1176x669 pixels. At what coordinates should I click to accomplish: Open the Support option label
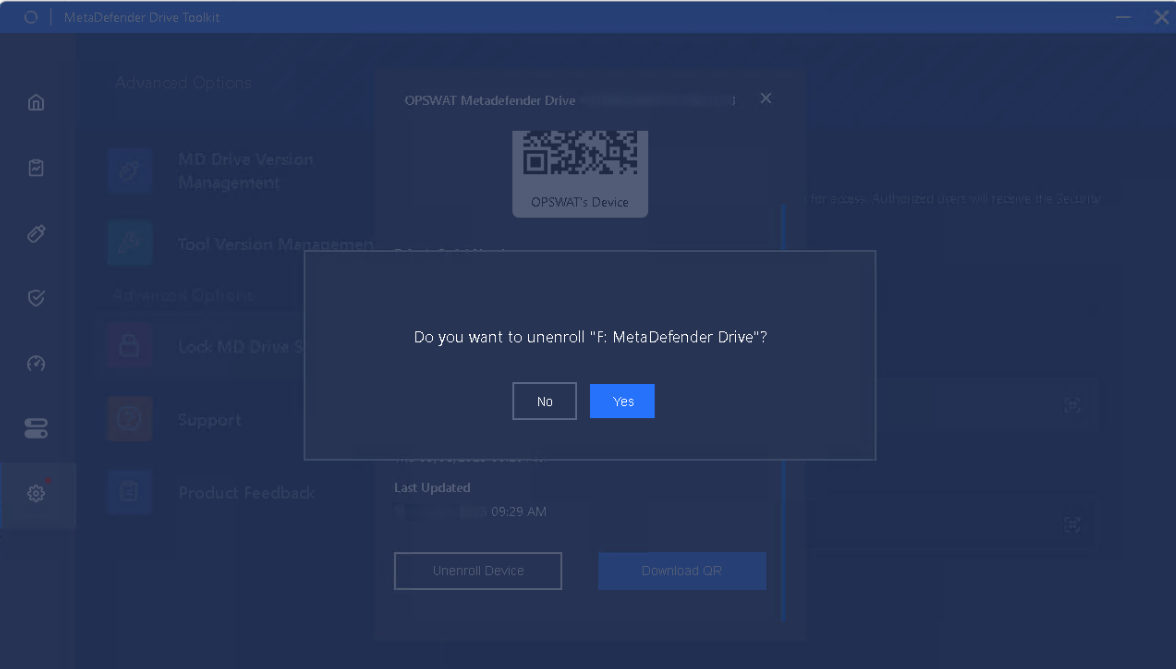click(x=209, y=420)
